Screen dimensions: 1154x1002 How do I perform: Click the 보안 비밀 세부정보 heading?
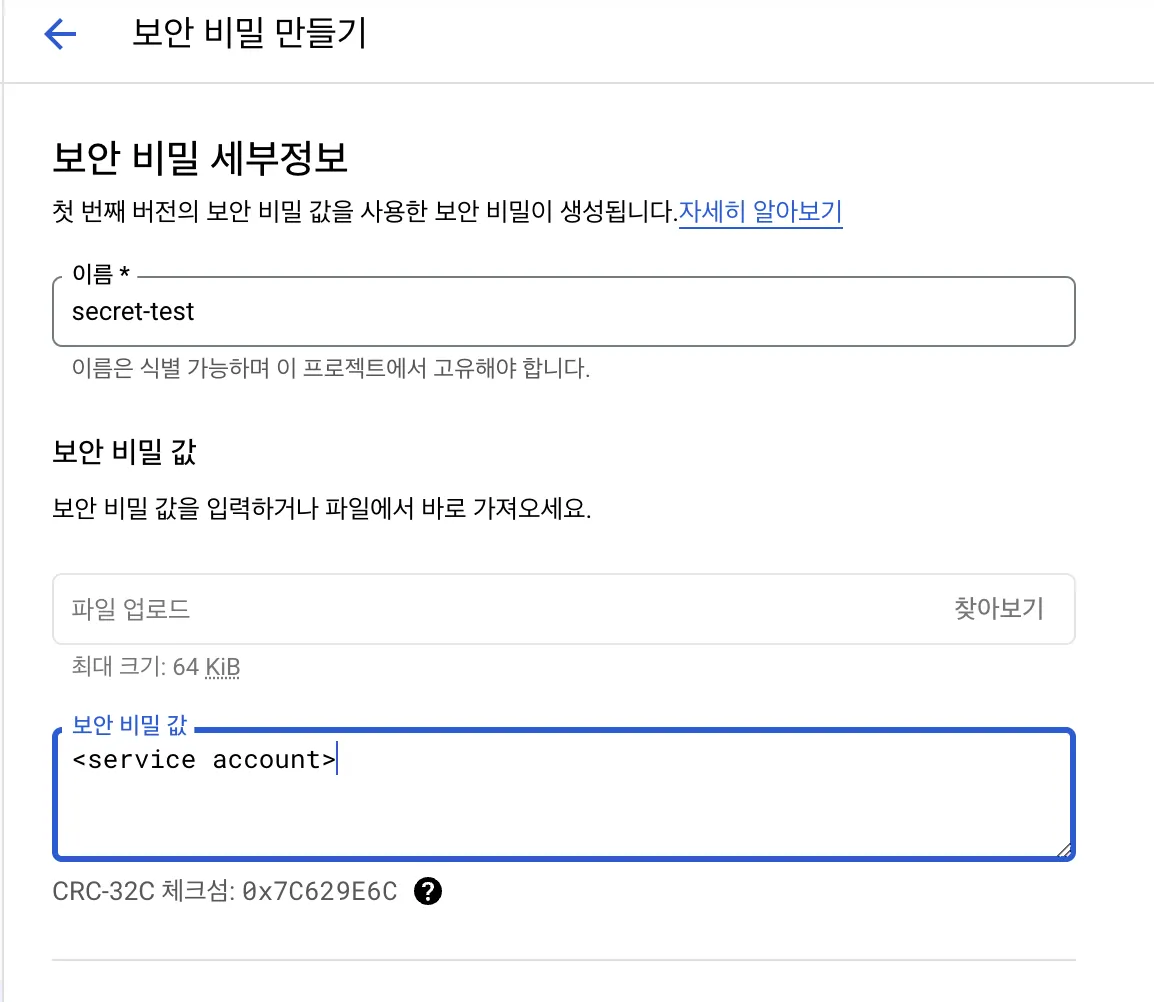tap(199, 159)
